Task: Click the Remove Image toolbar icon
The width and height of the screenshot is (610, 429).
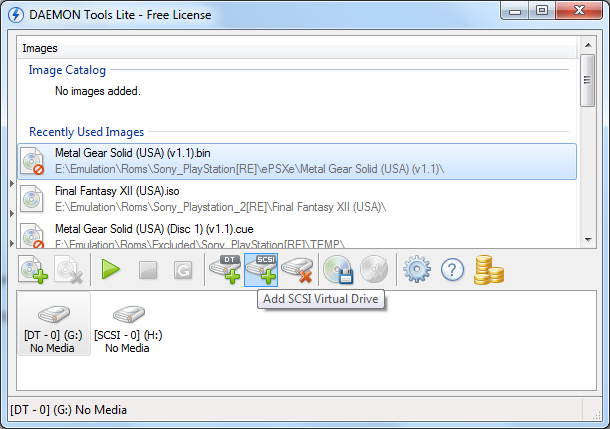Action: (x=69, y=269)
